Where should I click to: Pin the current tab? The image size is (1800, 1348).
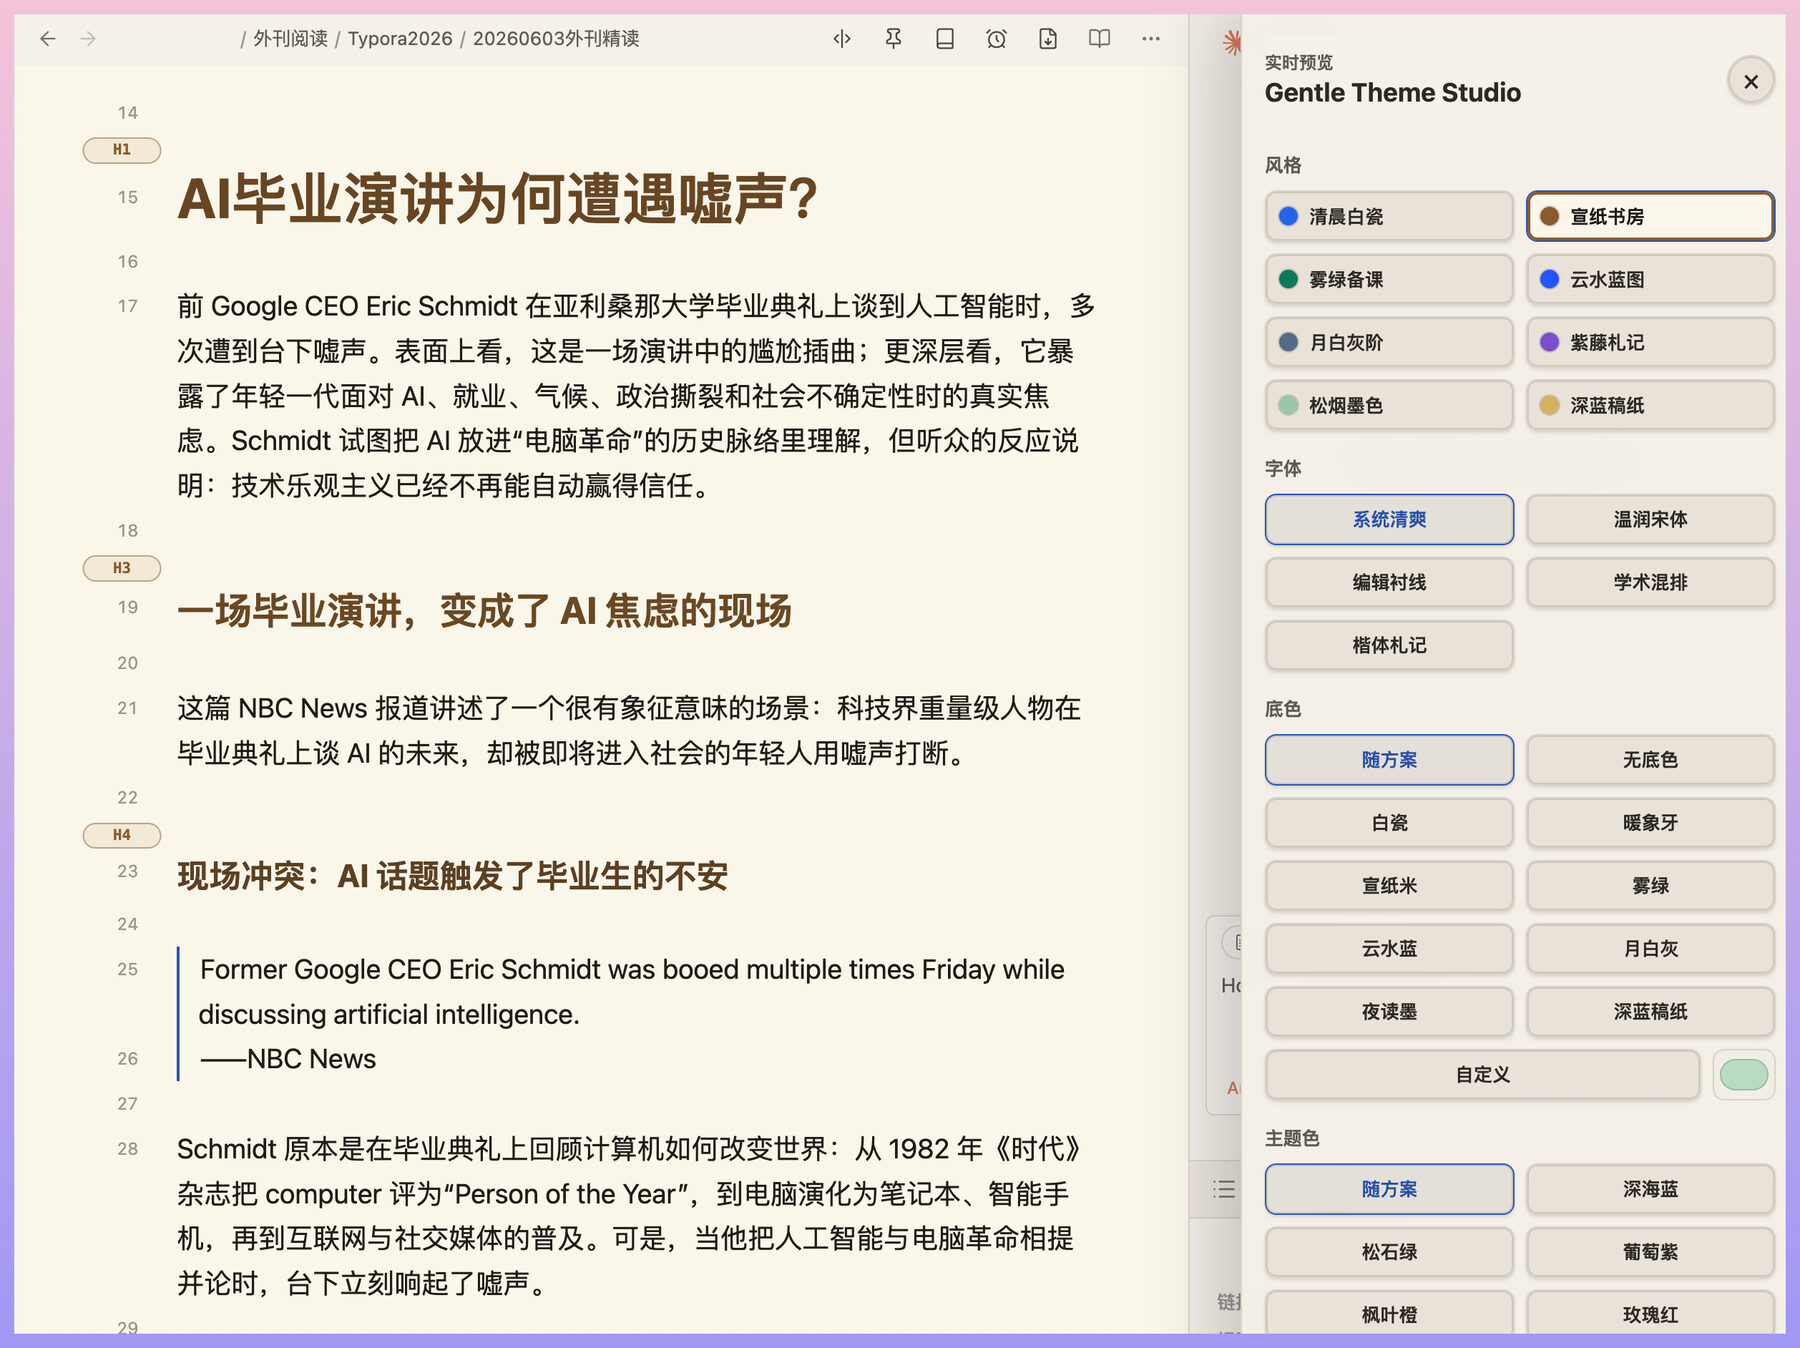tap(893, 39)
